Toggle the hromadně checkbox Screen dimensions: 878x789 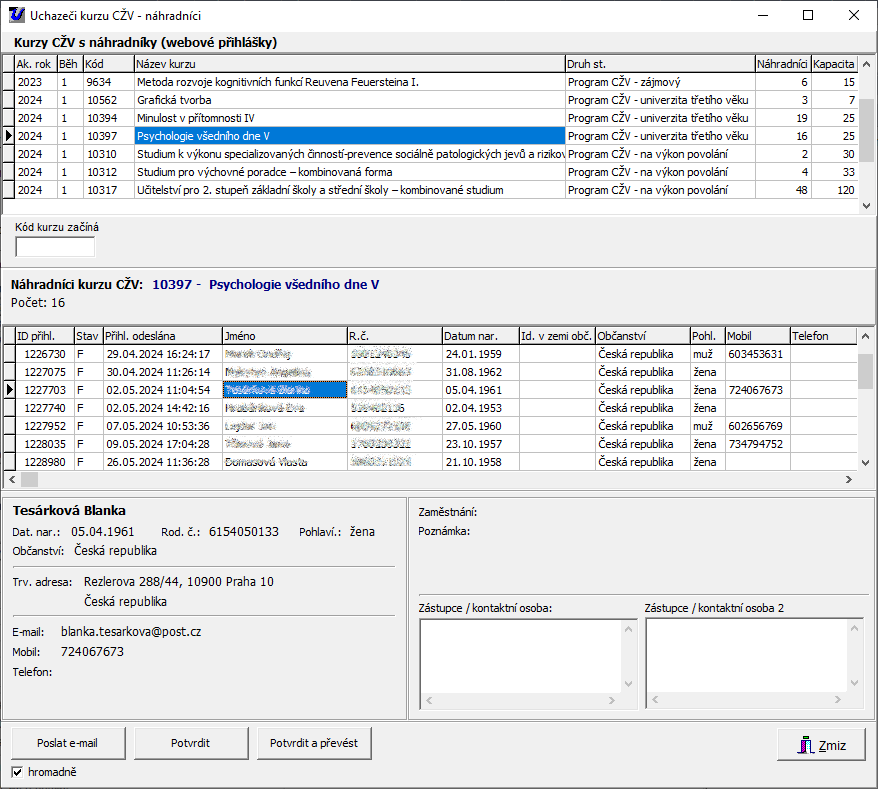17,772
